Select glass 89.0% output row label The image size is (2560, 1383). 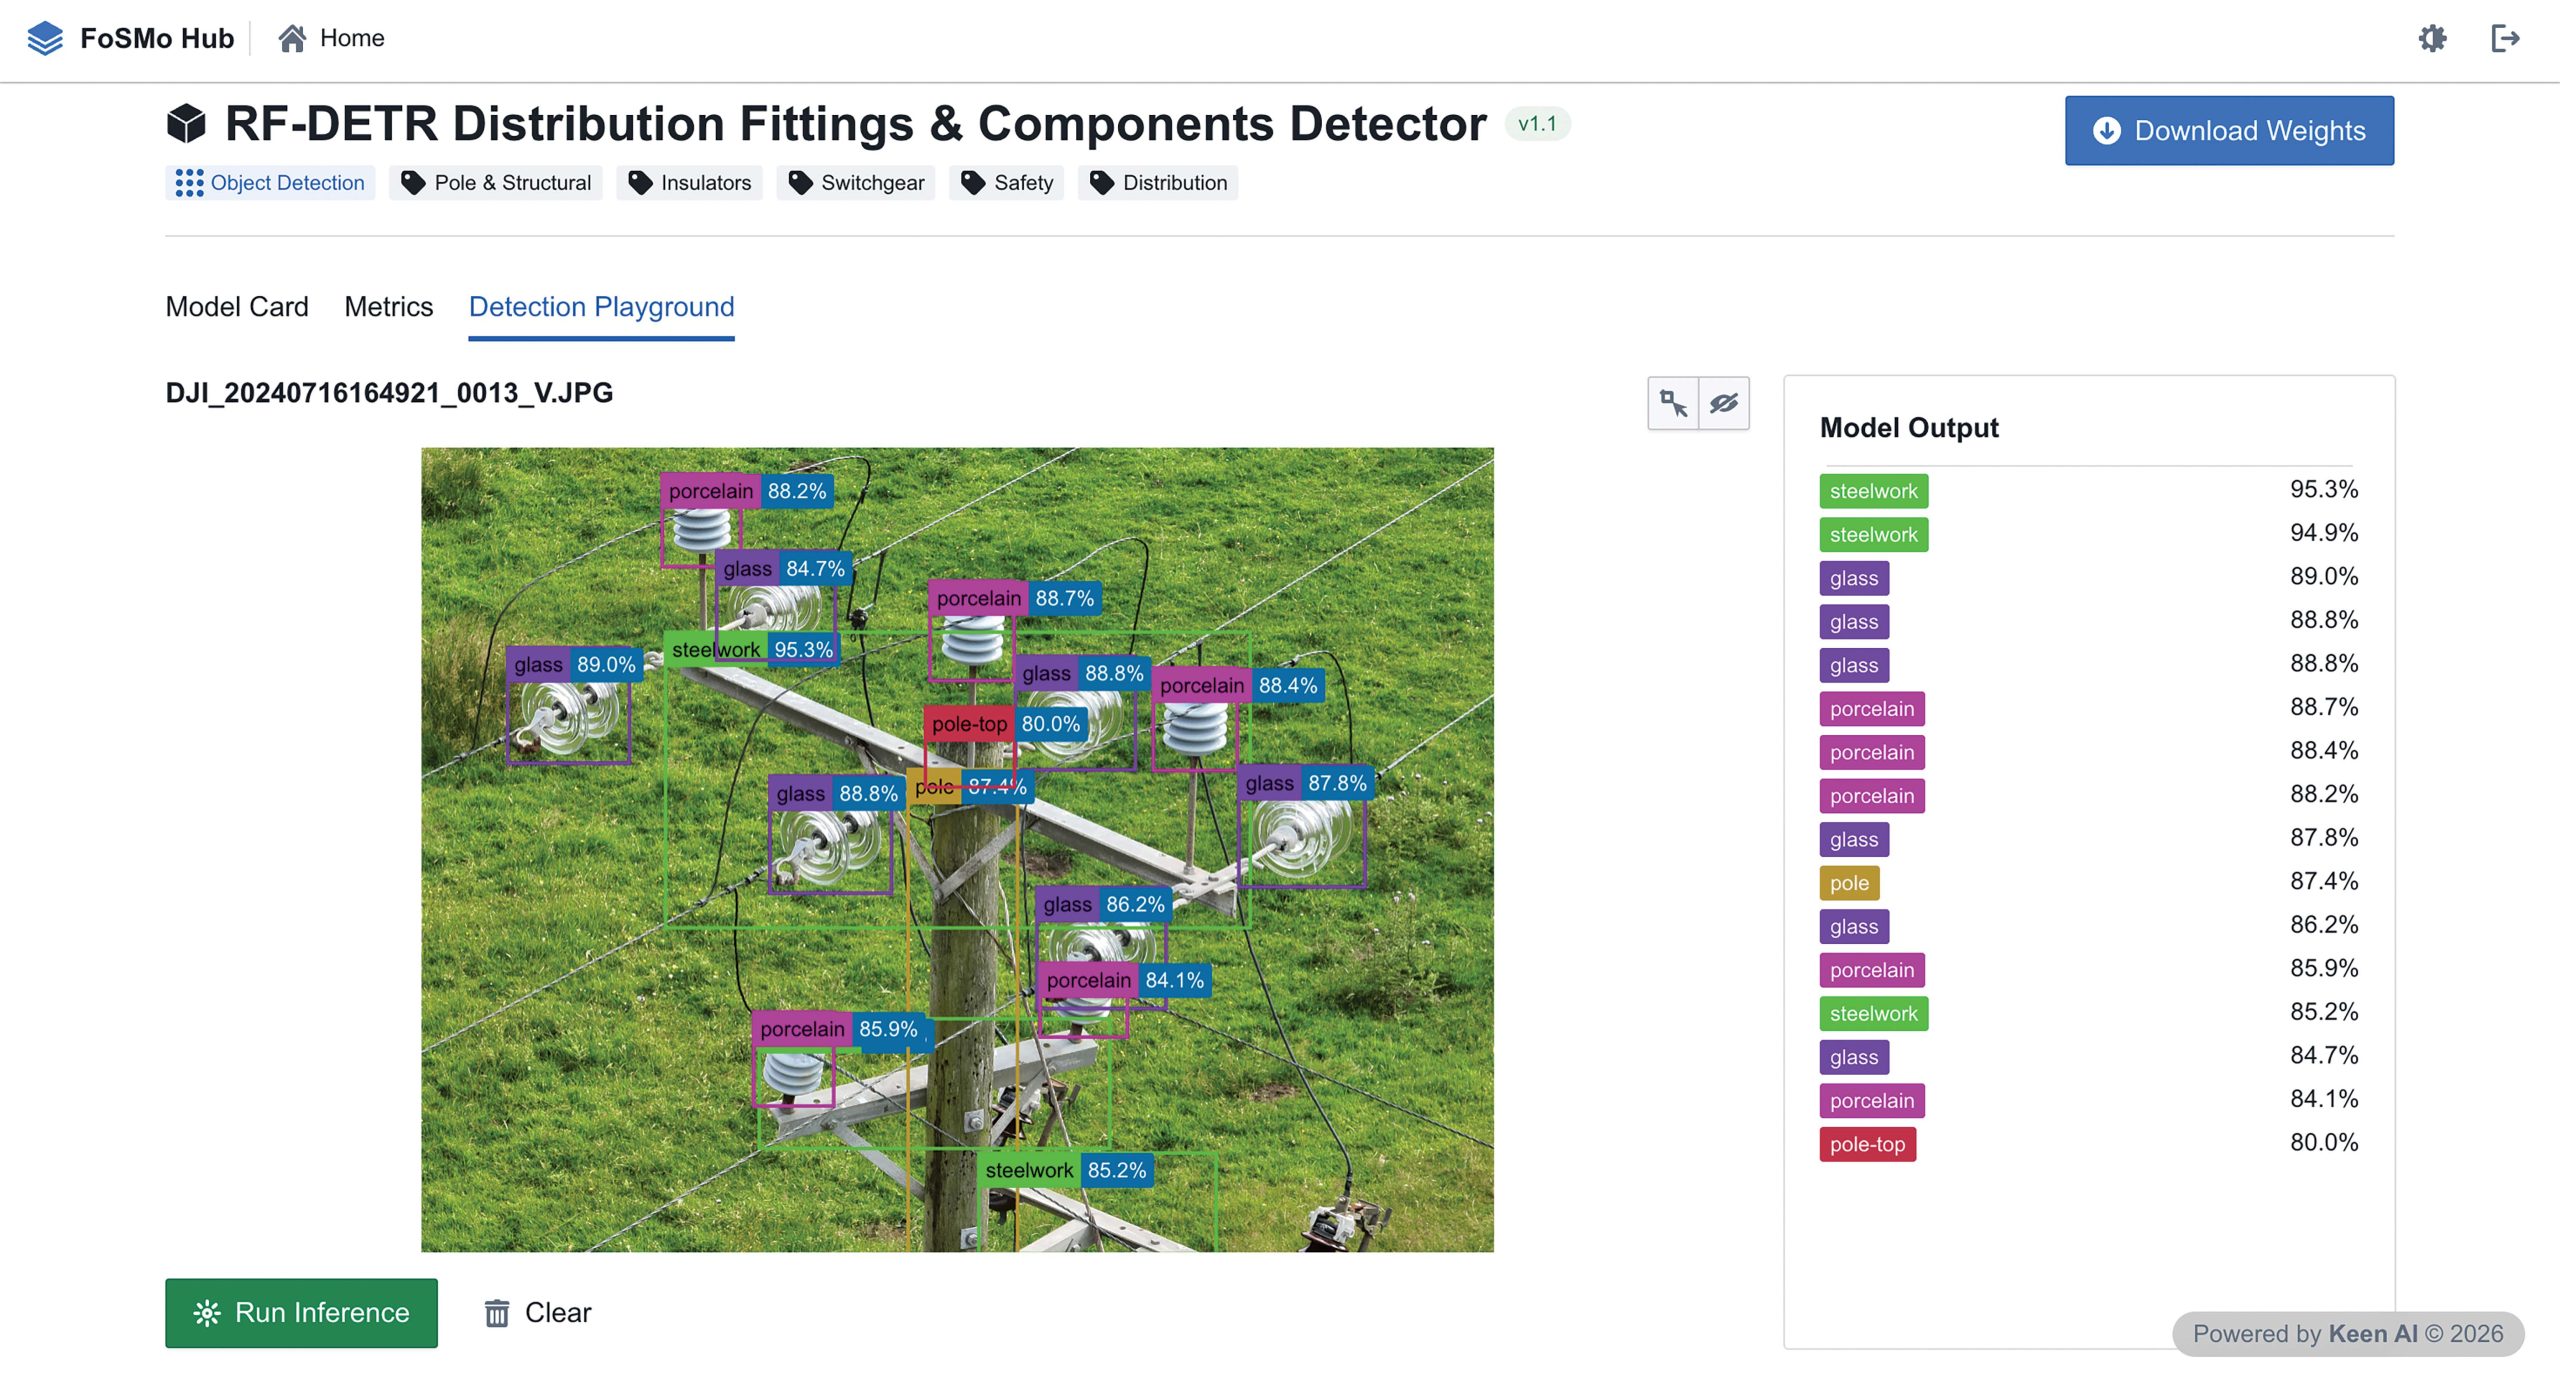pos(1854,579)
